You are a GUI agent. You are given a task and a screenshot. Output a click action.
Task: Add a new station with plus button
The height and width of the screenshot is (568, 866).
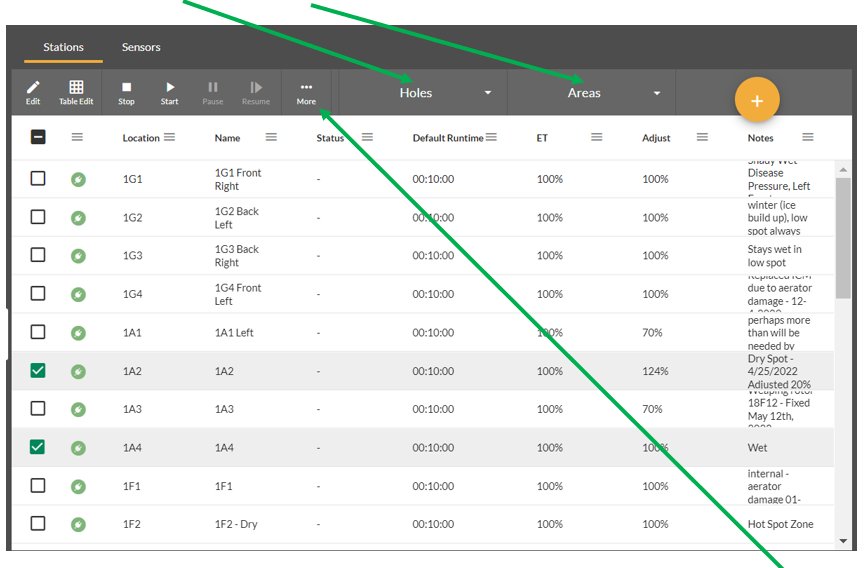point(757,100)
